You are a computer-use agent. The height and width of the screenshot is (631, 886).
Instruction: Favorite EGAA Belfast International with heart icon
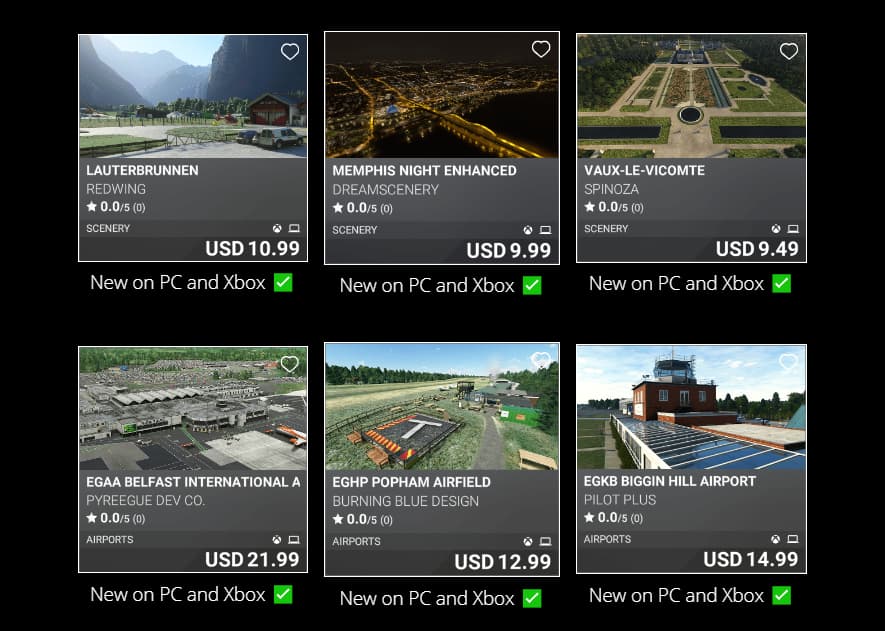(289, 364)
